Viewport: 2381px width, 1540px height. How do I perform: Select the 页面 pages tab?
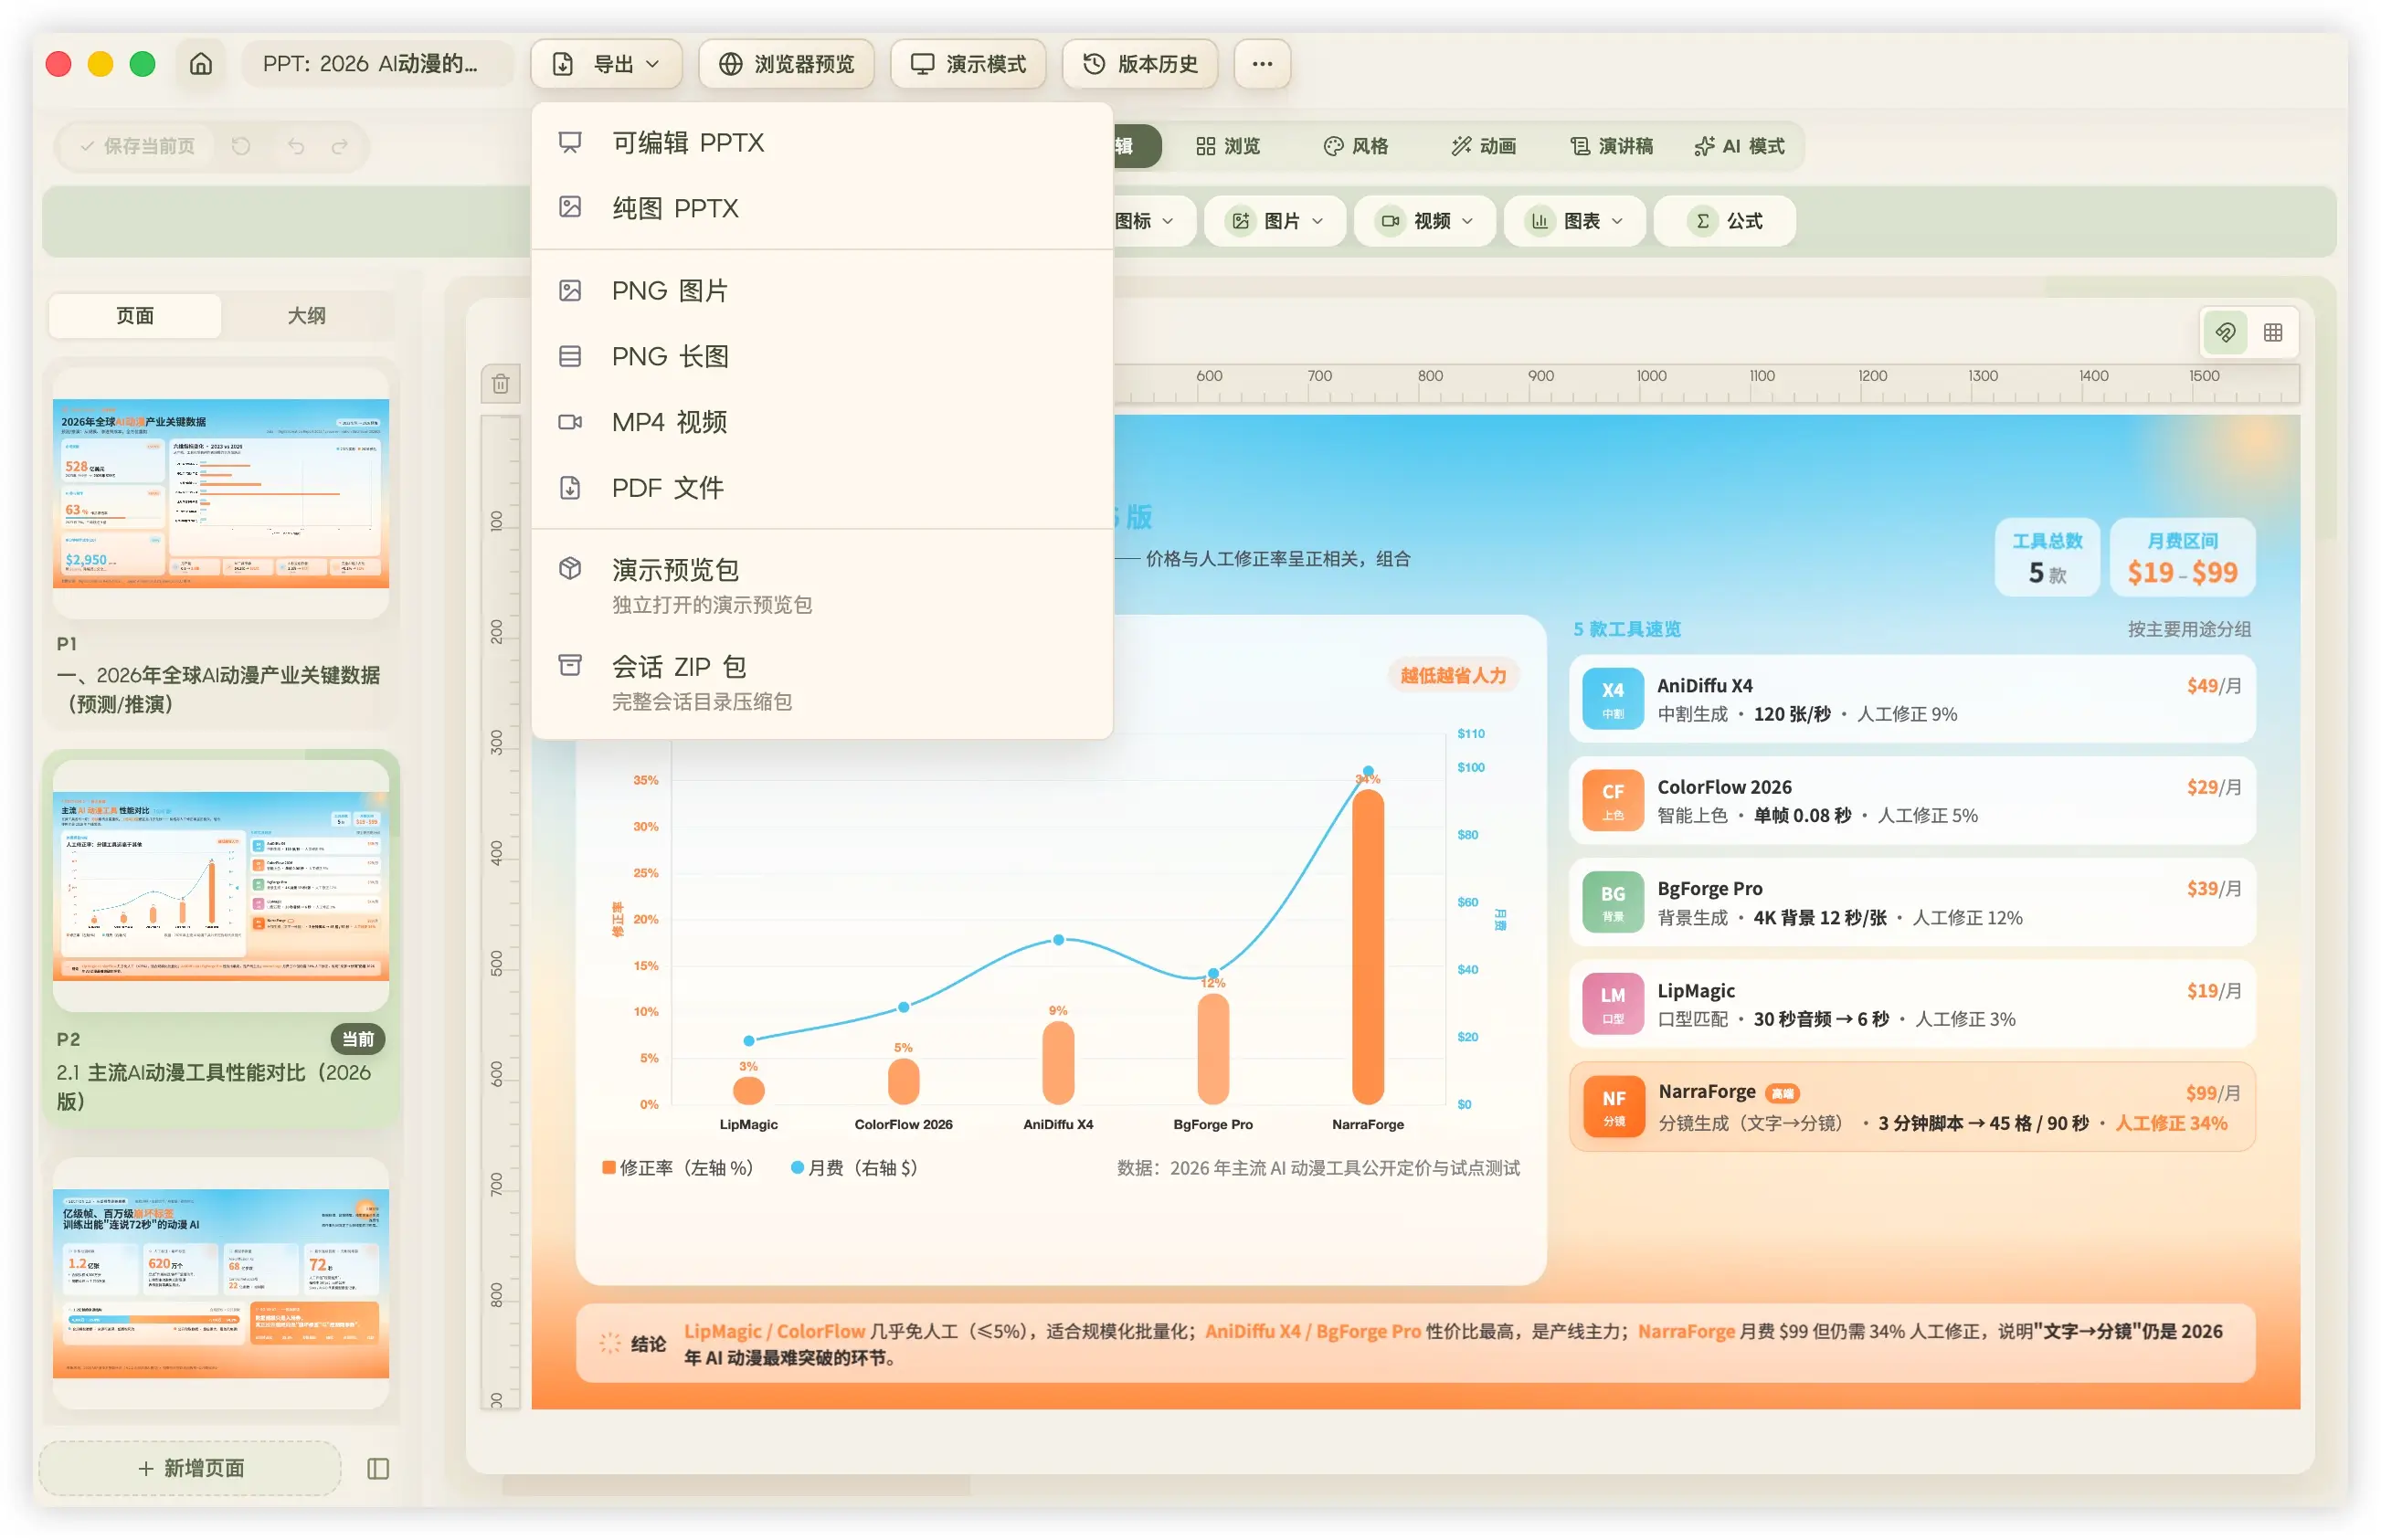pyautogui.click(x=135, y=316)
